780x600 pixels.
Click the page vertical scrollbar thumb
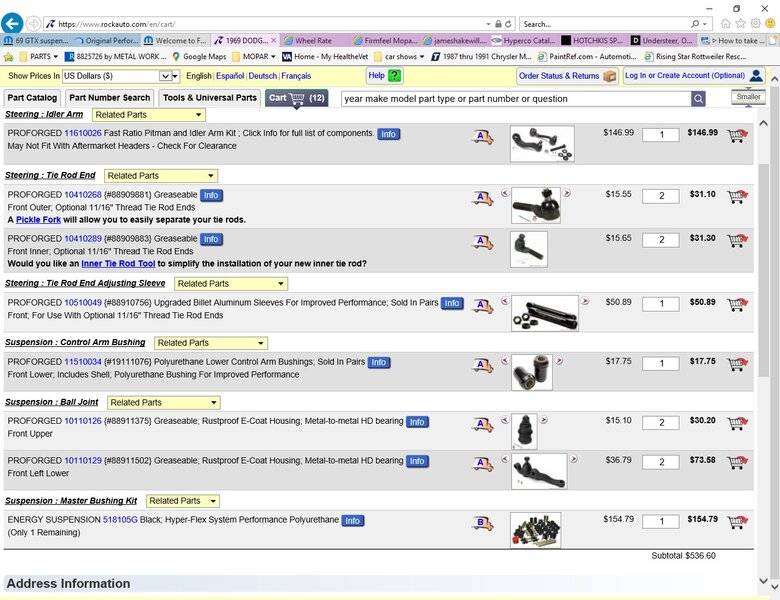coord(763,269)
